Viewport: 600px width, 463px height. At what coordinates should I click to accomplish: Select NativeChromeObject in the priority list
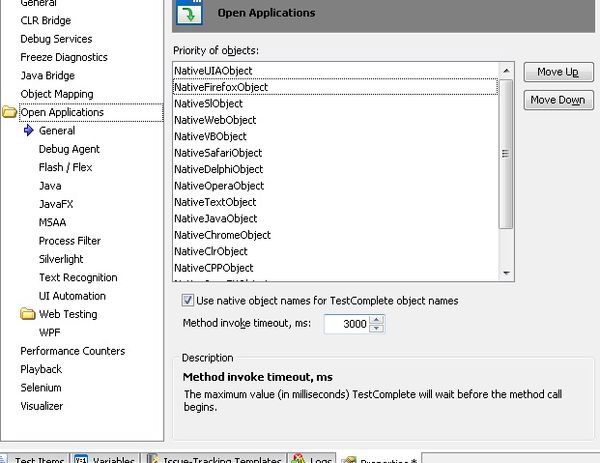222,235
